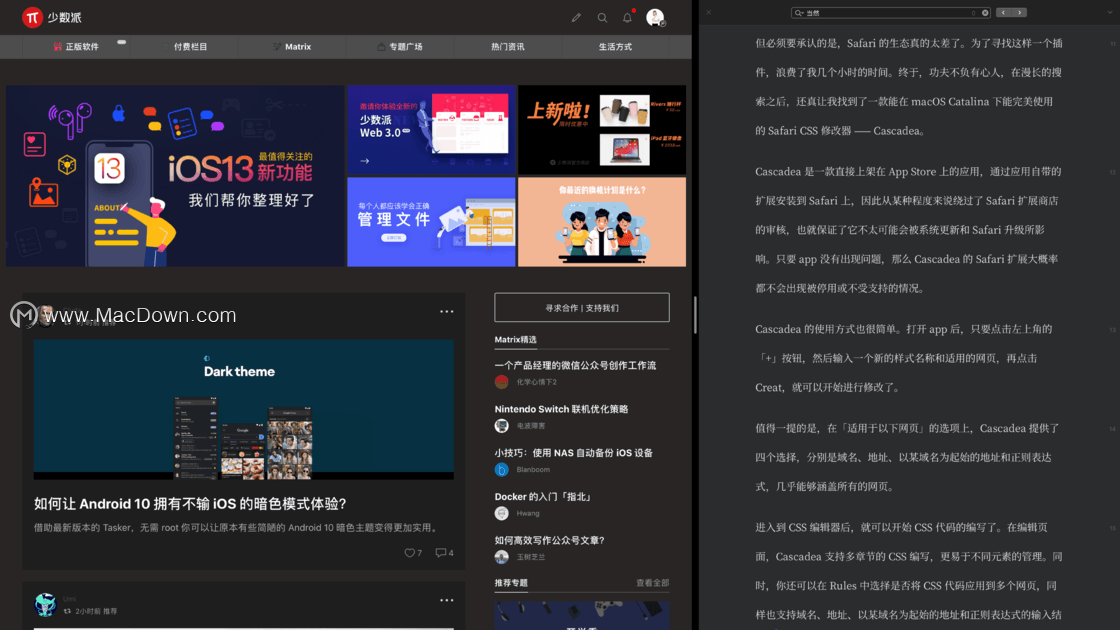Open the 上新啦 products banner

click(602, 130)
